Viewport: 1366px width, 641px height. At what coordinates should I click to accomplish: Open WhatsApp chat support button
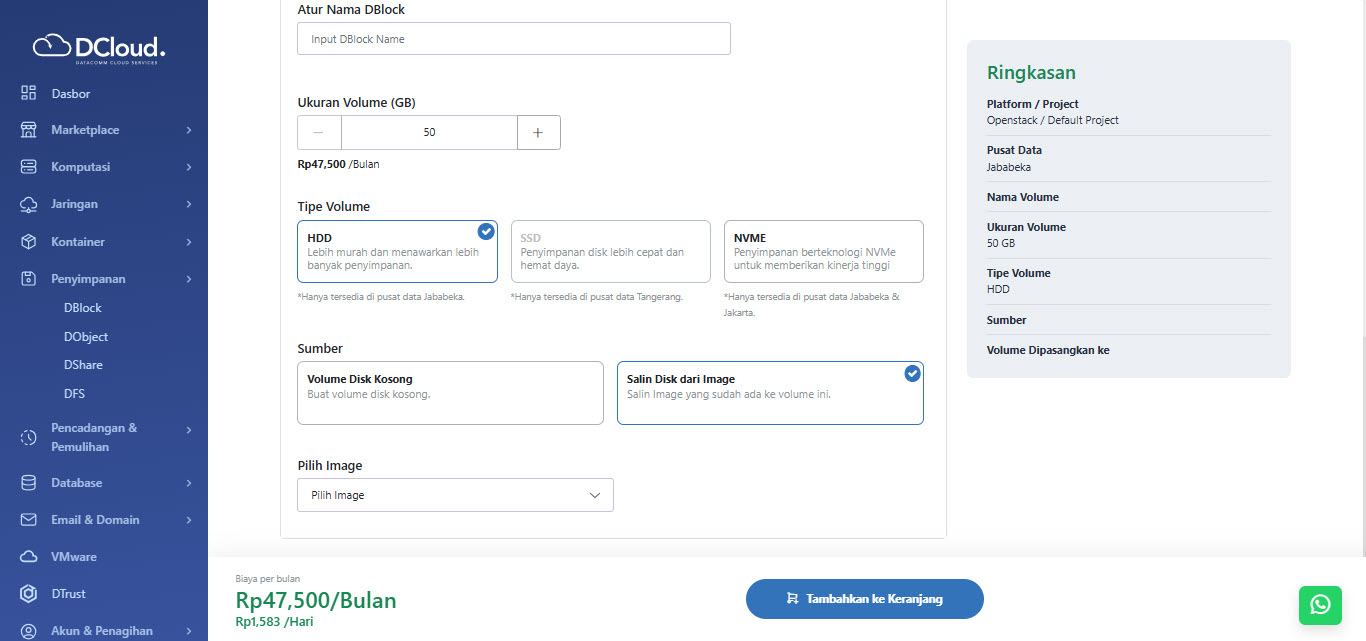pos(1320,605)
